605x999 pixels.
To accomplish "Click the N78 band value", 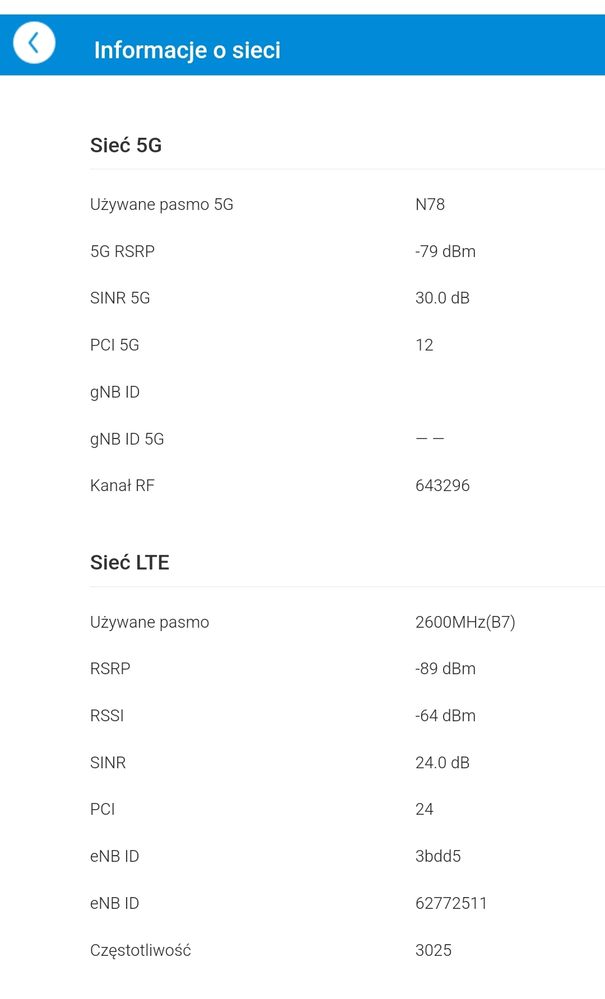I will 430,204.
